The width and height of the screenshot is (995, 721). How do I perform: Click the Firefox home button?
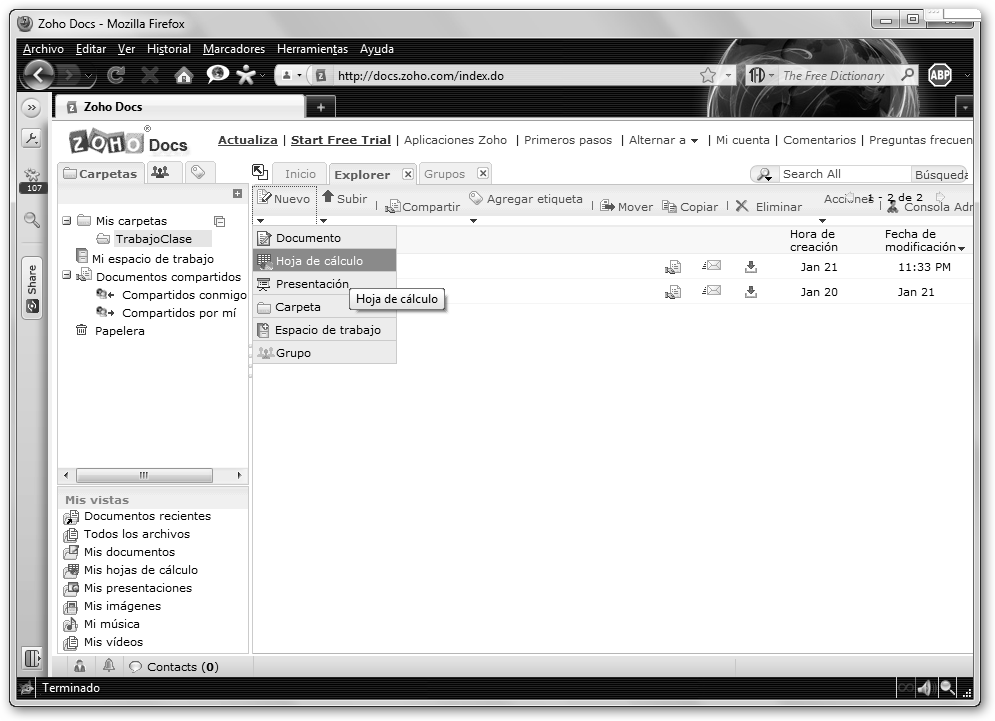(183, 76)
